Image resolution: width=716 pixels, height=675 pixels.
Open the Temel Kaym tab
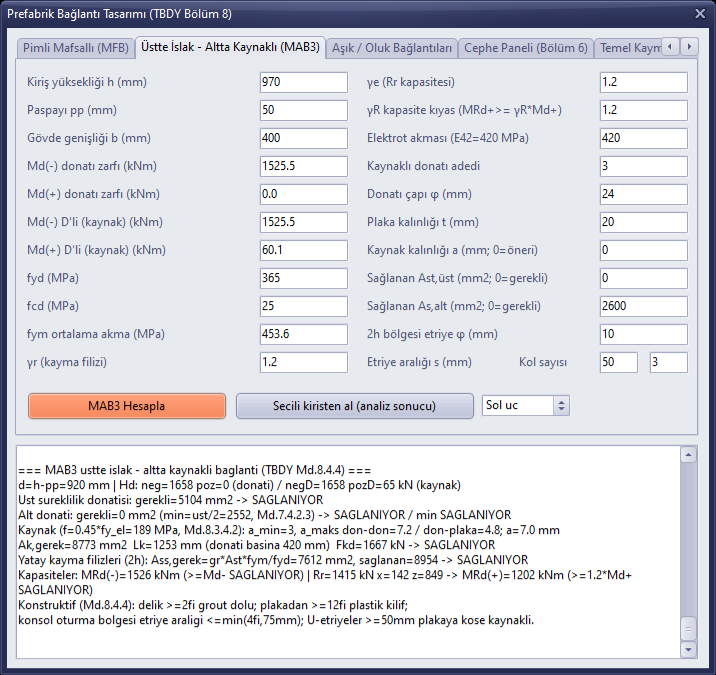point(629,48)
